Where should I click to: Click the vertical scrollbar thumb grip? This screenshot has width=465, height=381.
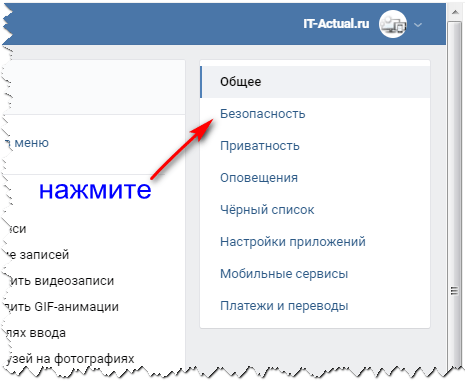(454, 291)
